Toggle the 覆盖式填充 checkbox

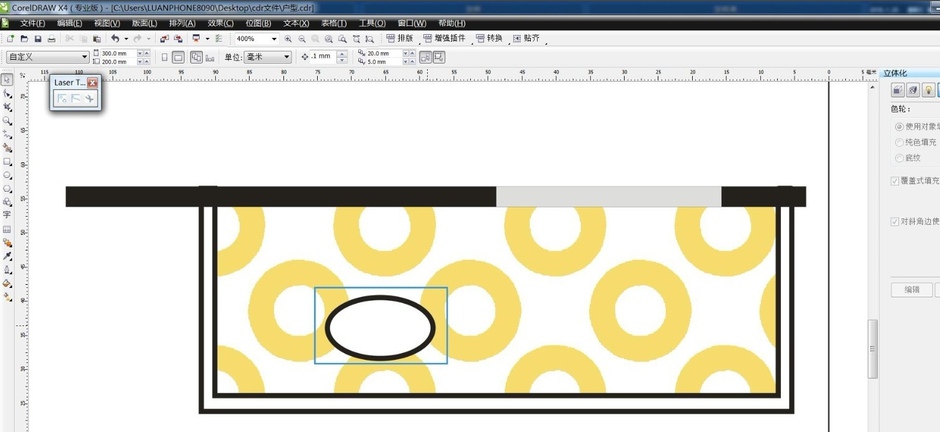click(895, 181)
